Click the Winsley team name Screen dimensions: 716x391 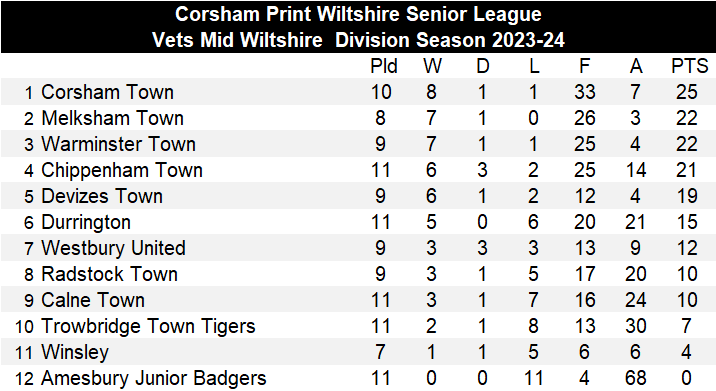tap(75, 353)
